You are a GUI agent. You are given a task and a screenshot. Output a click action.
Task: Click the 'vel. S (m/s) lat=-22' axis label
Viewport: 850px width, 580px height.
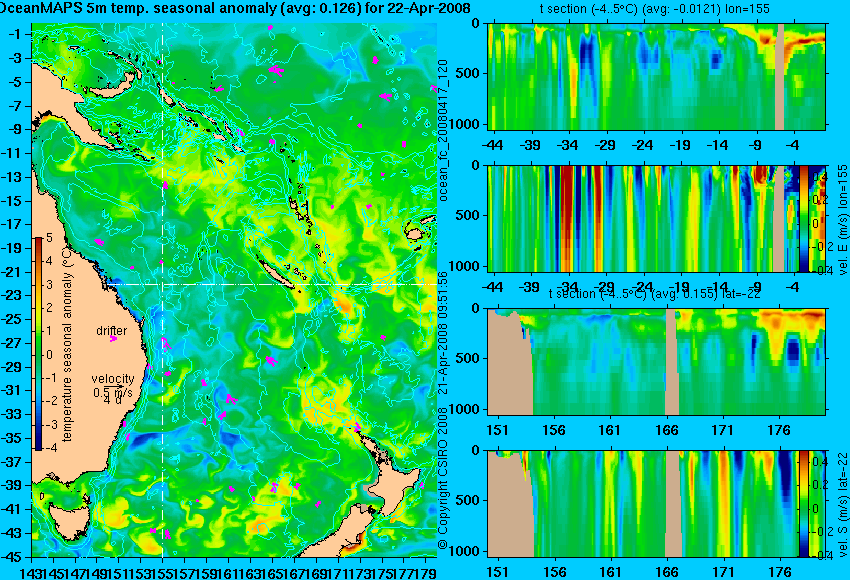[843, 505]
